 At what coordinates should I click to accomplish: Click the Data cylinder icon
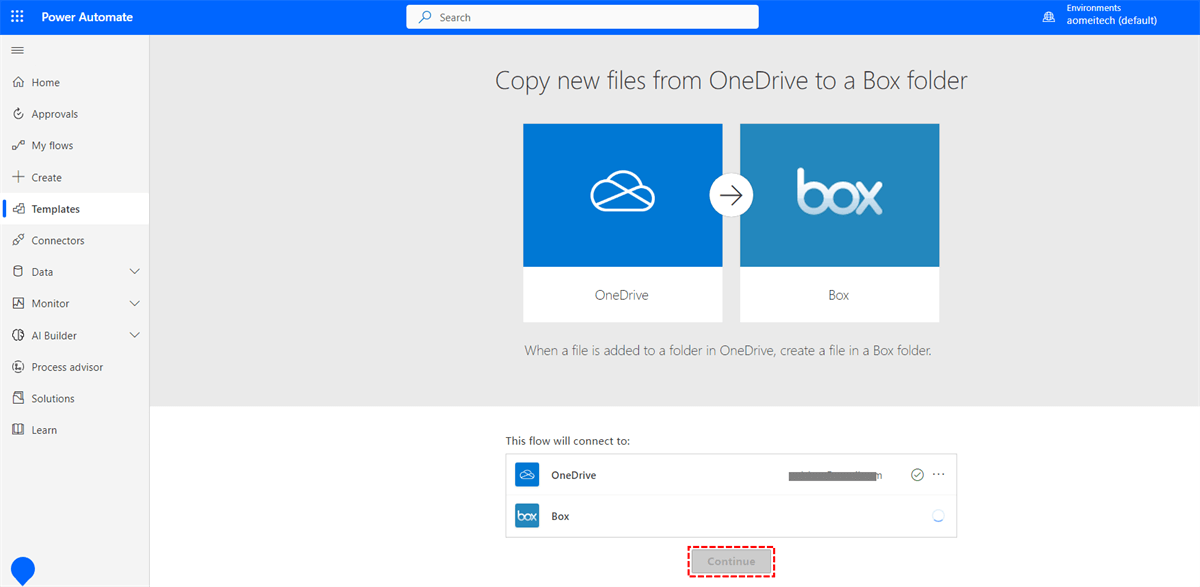(x=18, y=272)
